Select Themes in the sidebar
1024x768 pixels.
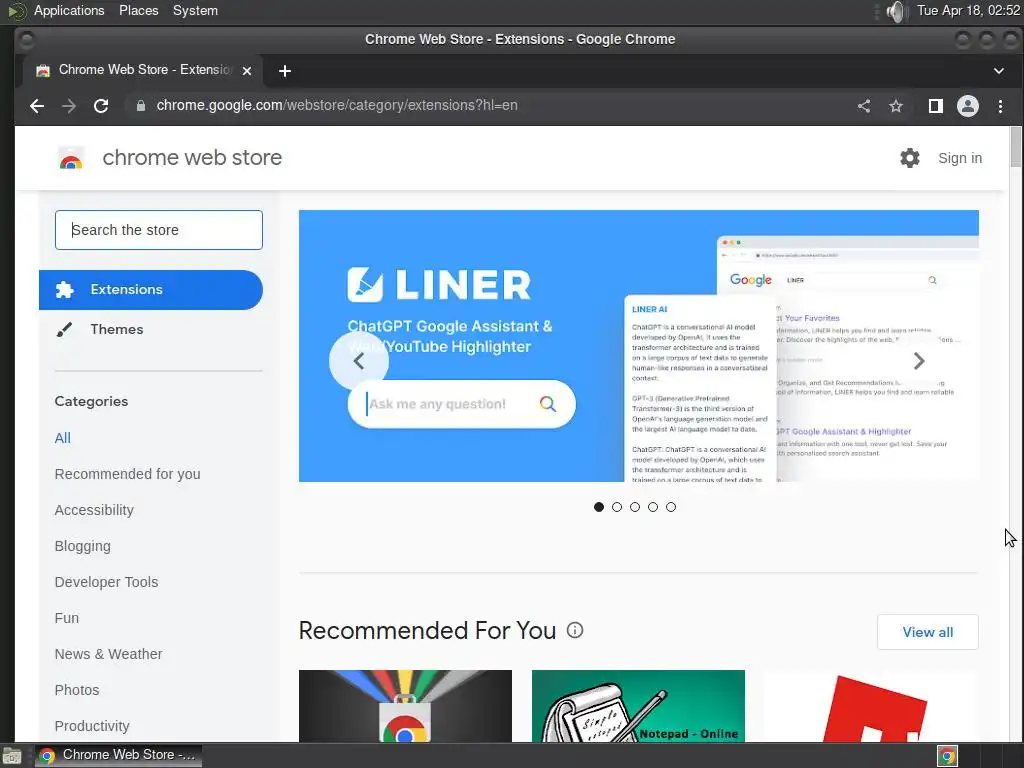[x=116, y=330]
